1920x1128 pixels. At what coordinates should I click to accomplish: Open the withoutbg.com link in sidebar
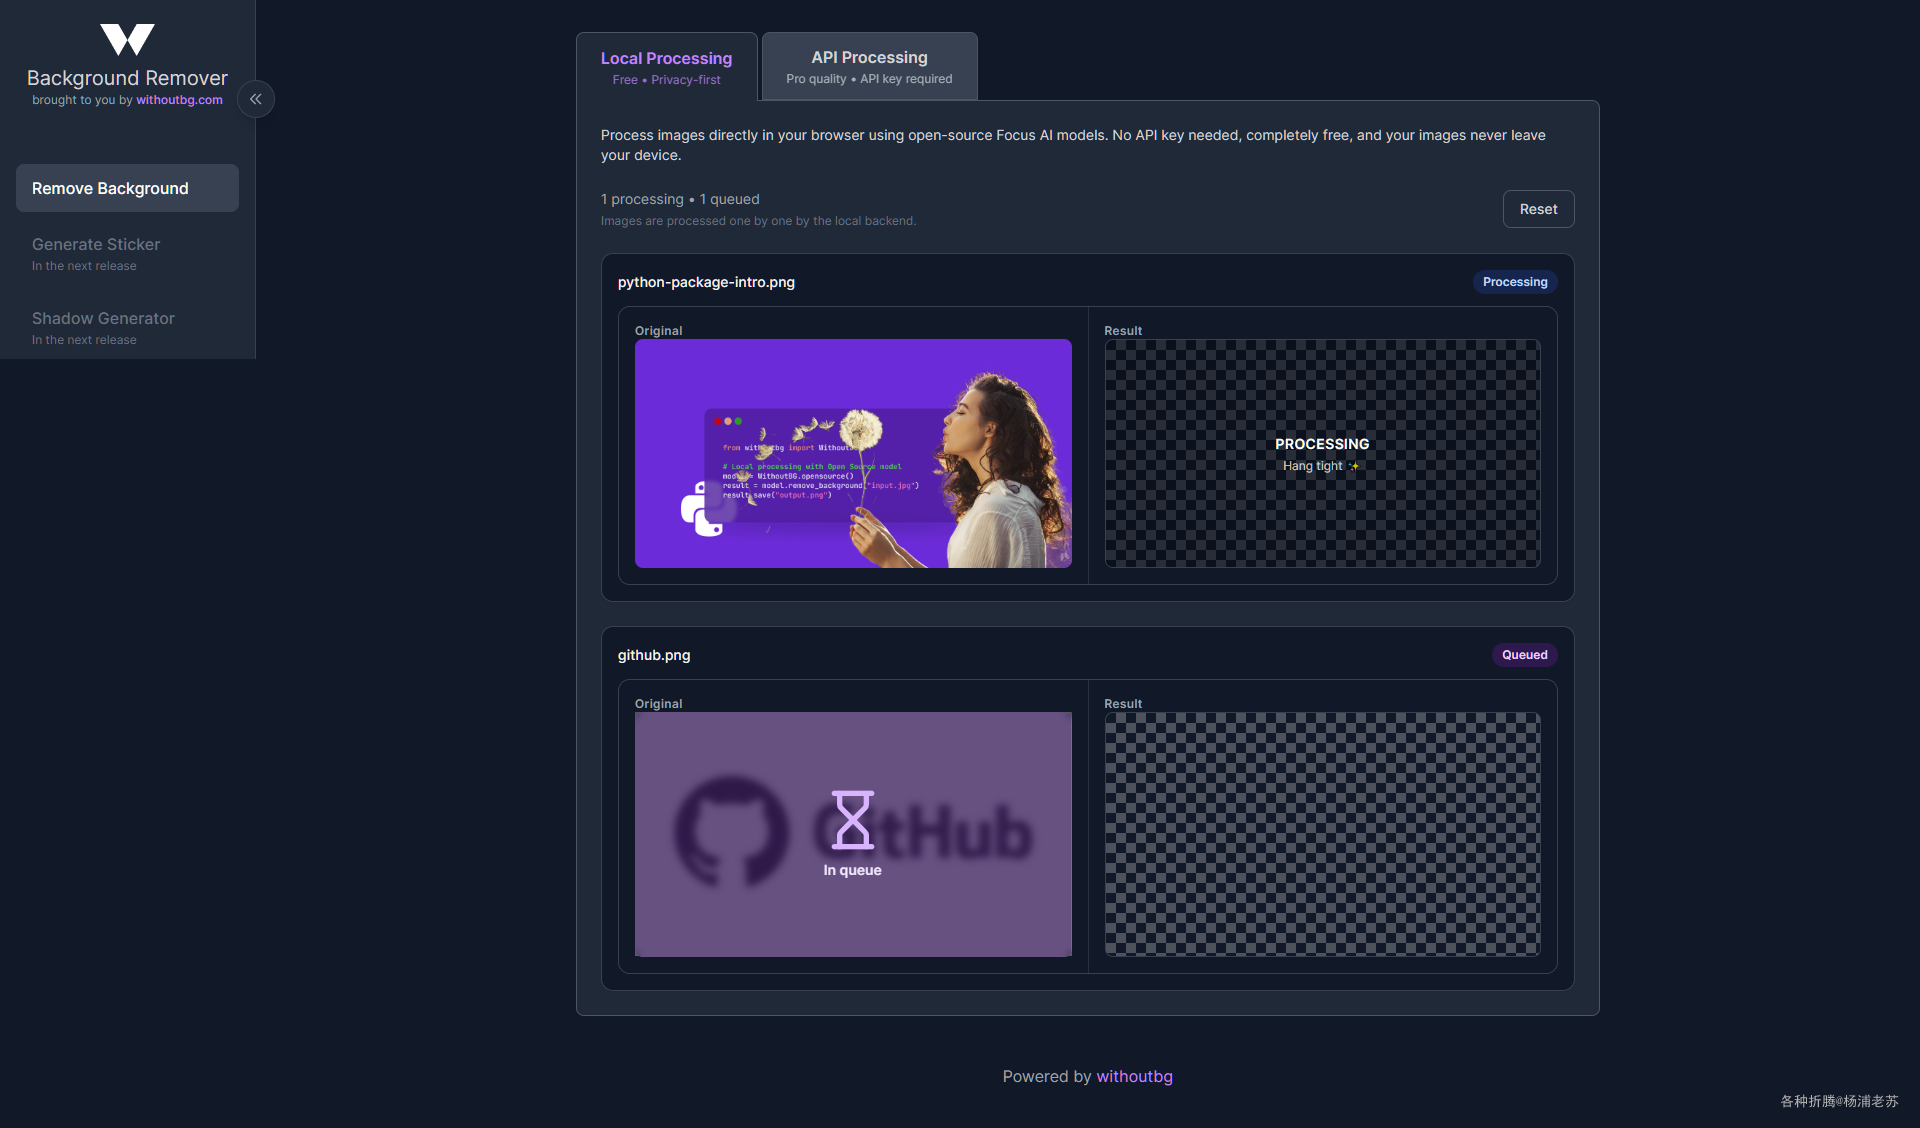(179, 100)
